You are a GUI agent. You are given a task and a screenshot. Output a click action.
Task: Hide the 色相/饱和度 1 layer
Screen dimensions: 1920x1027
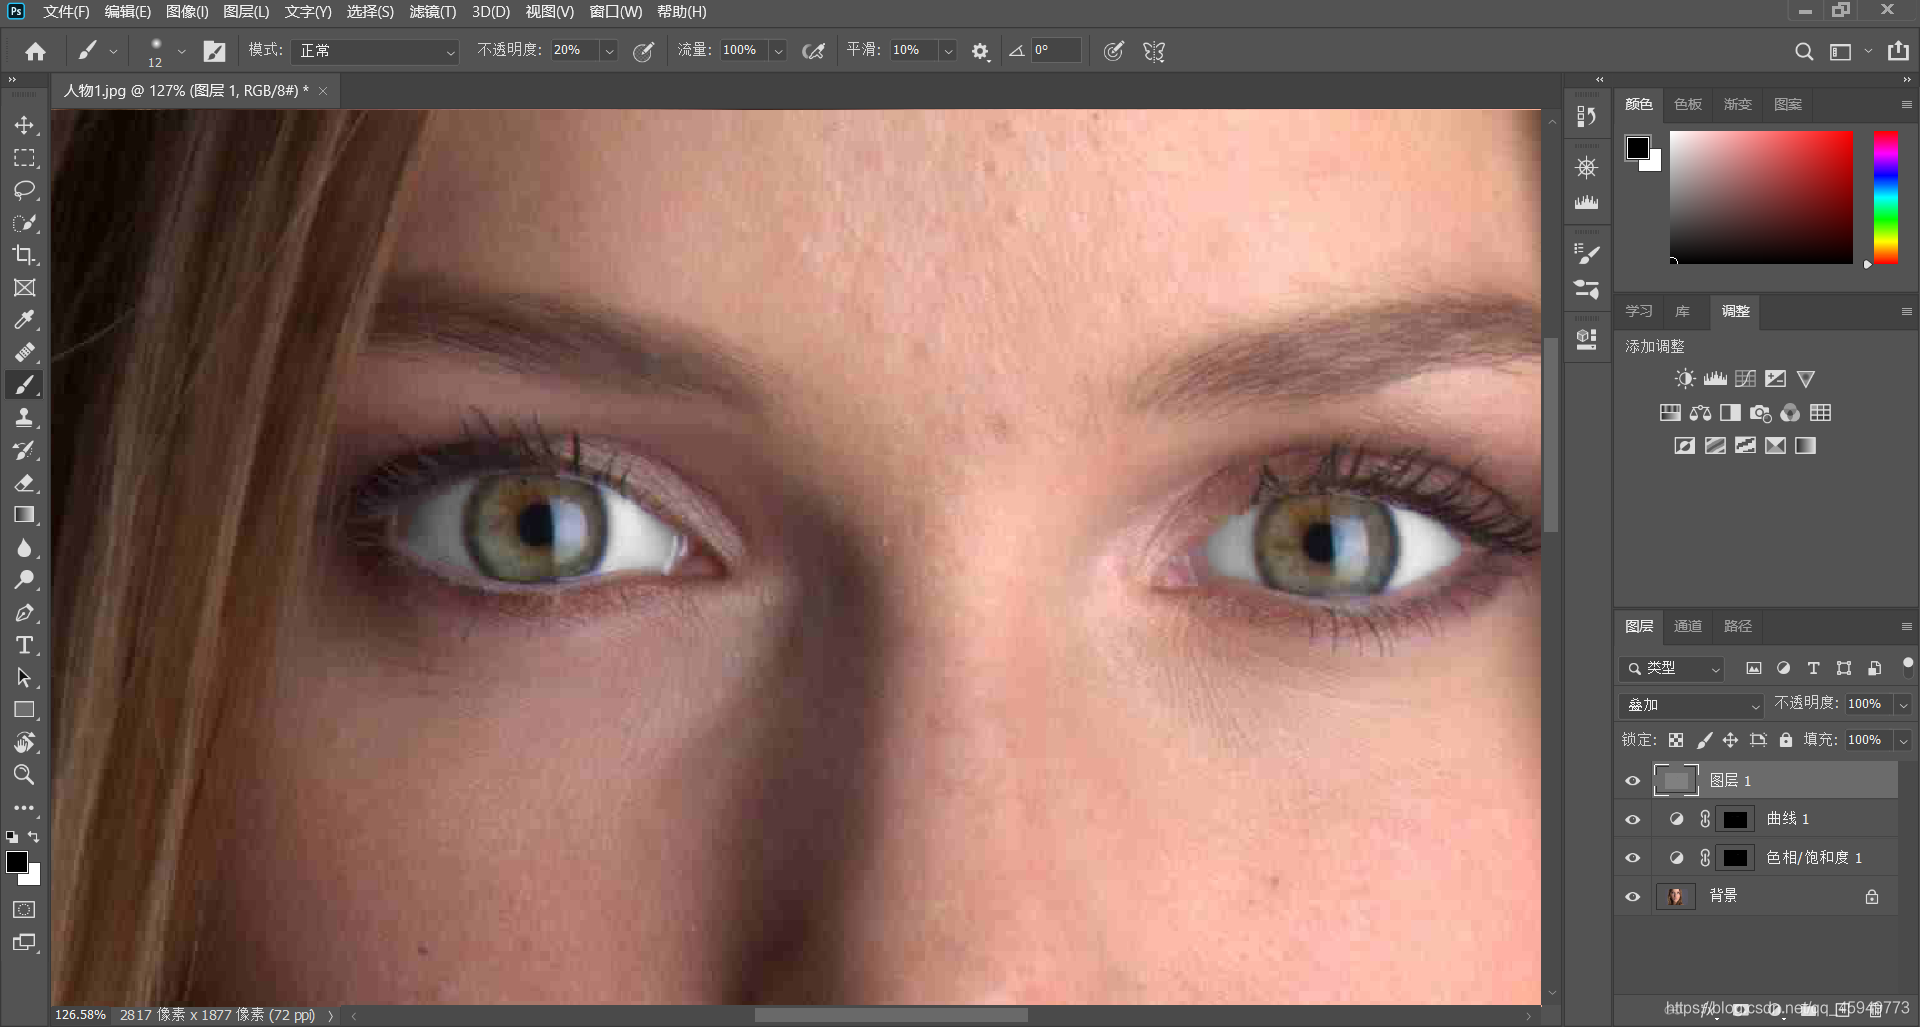coord(1633,858)
